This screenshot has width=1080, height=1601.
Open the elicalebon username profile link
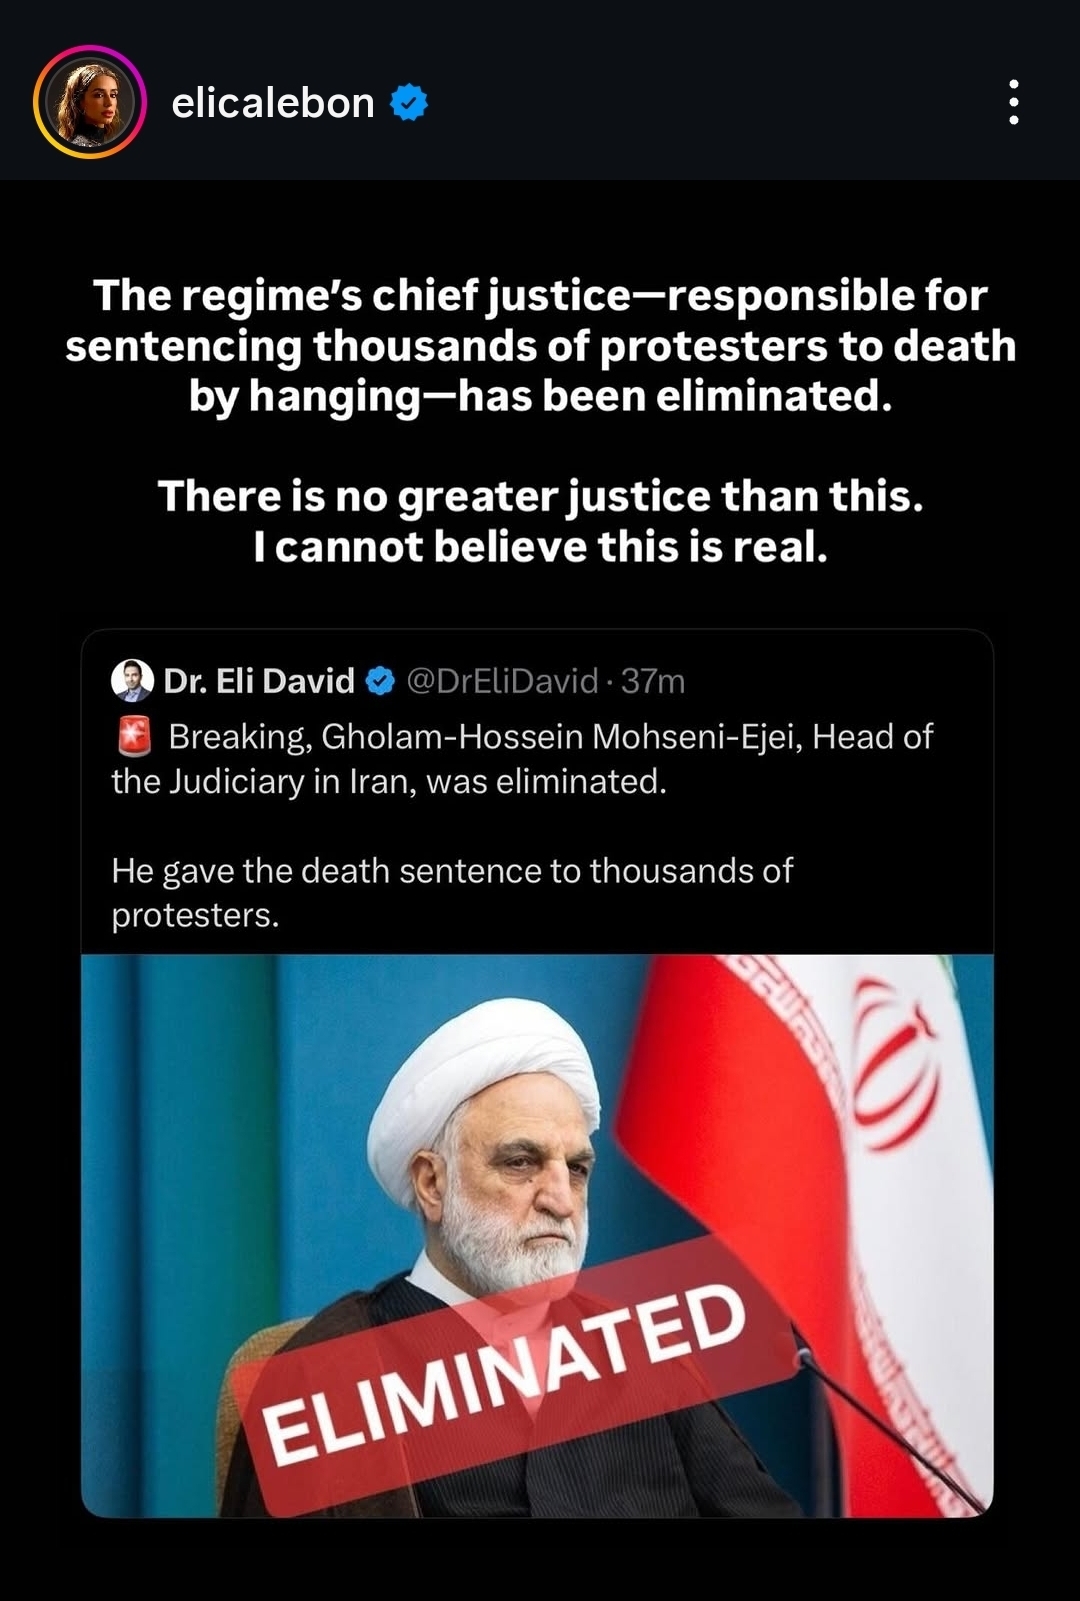click(273, 103)
